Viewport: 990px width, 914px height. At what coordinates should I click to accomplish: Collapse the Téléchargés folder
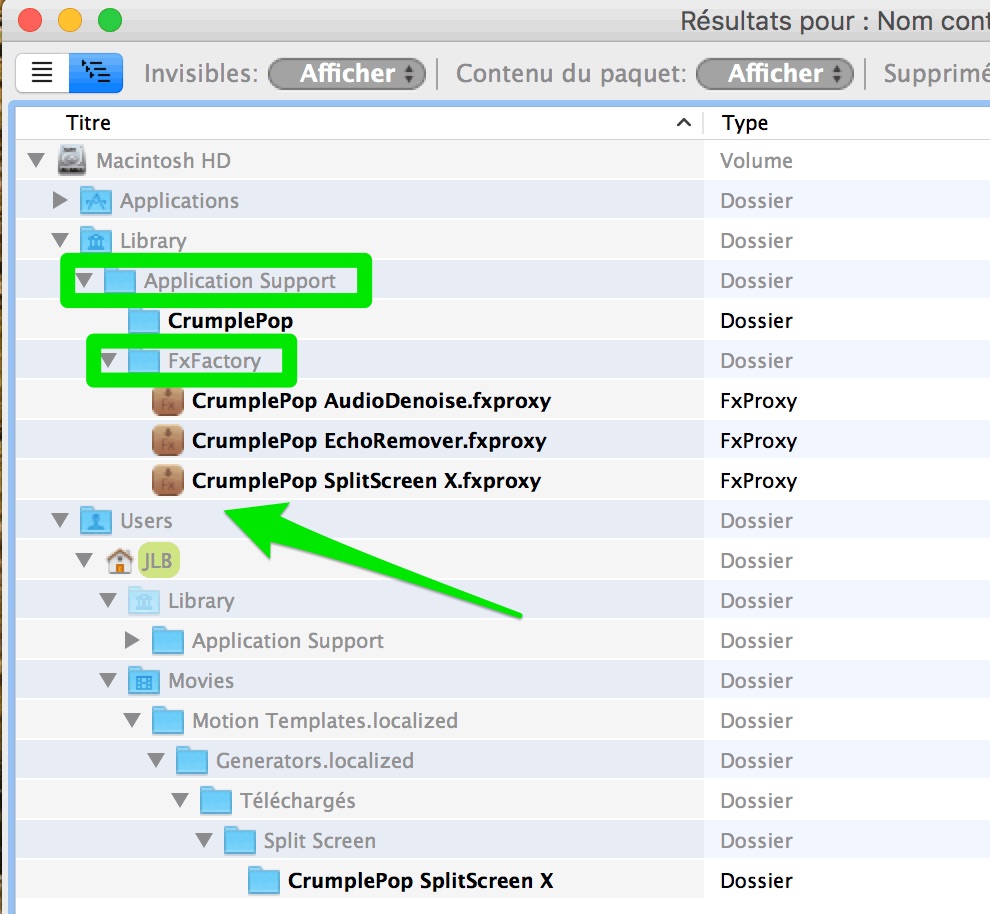pyautogui.click(x=181, y=800)
